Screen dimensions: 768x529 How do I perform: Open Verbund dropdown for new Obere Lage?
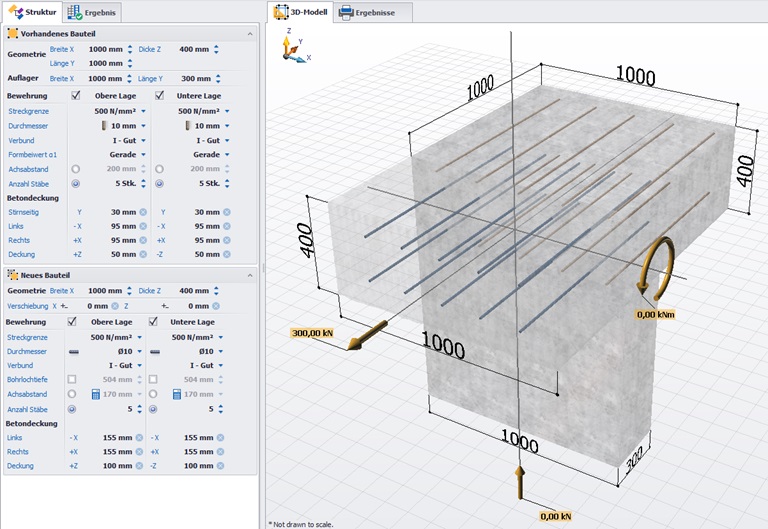140,365
